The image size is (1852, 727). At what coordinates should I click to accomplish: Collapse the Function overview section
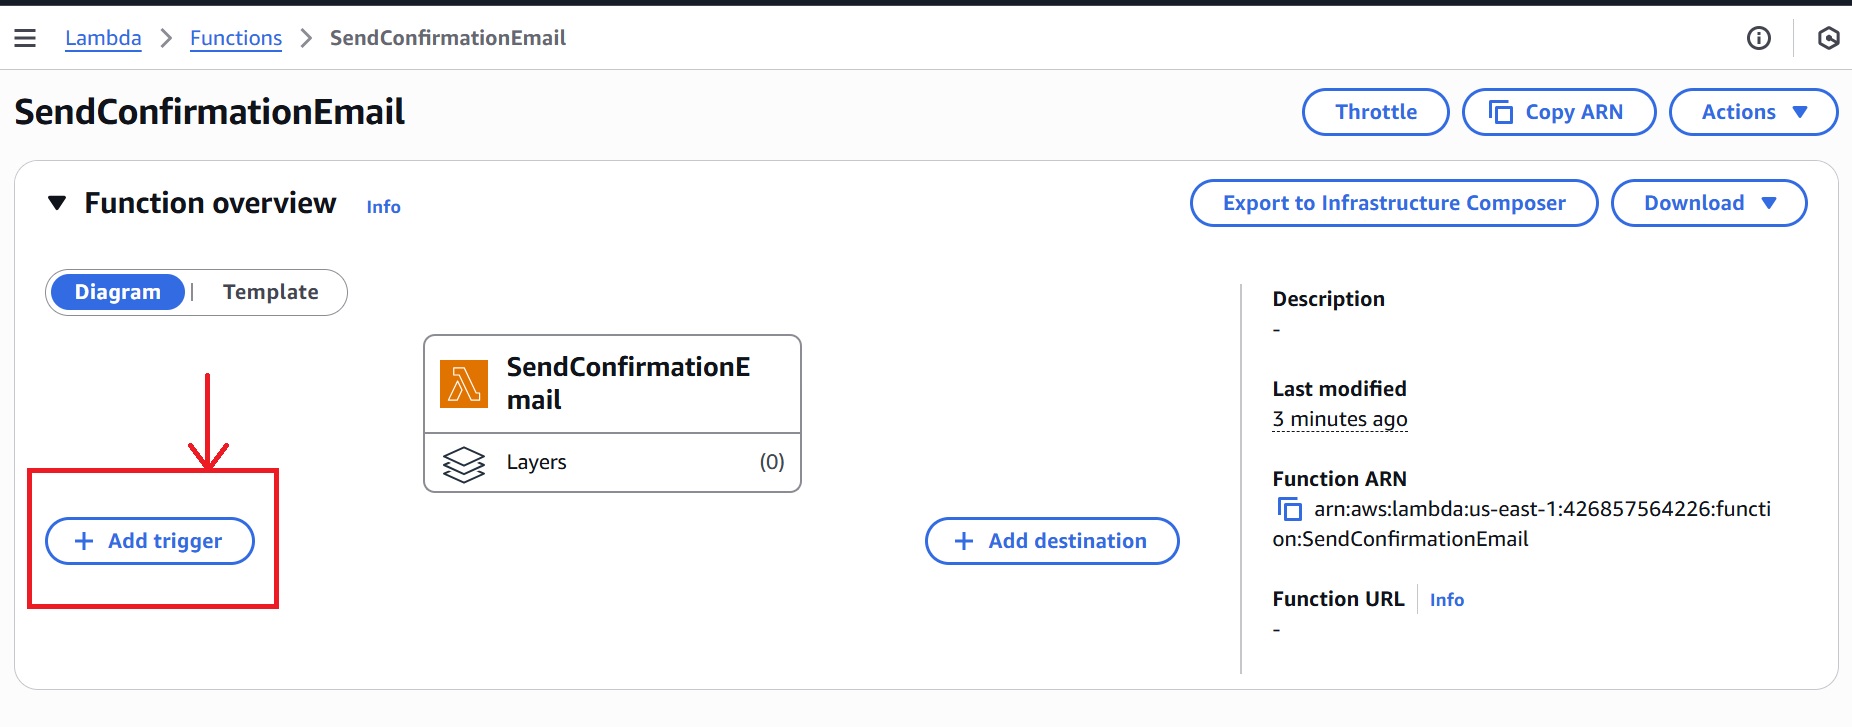[x=57, y=203]
